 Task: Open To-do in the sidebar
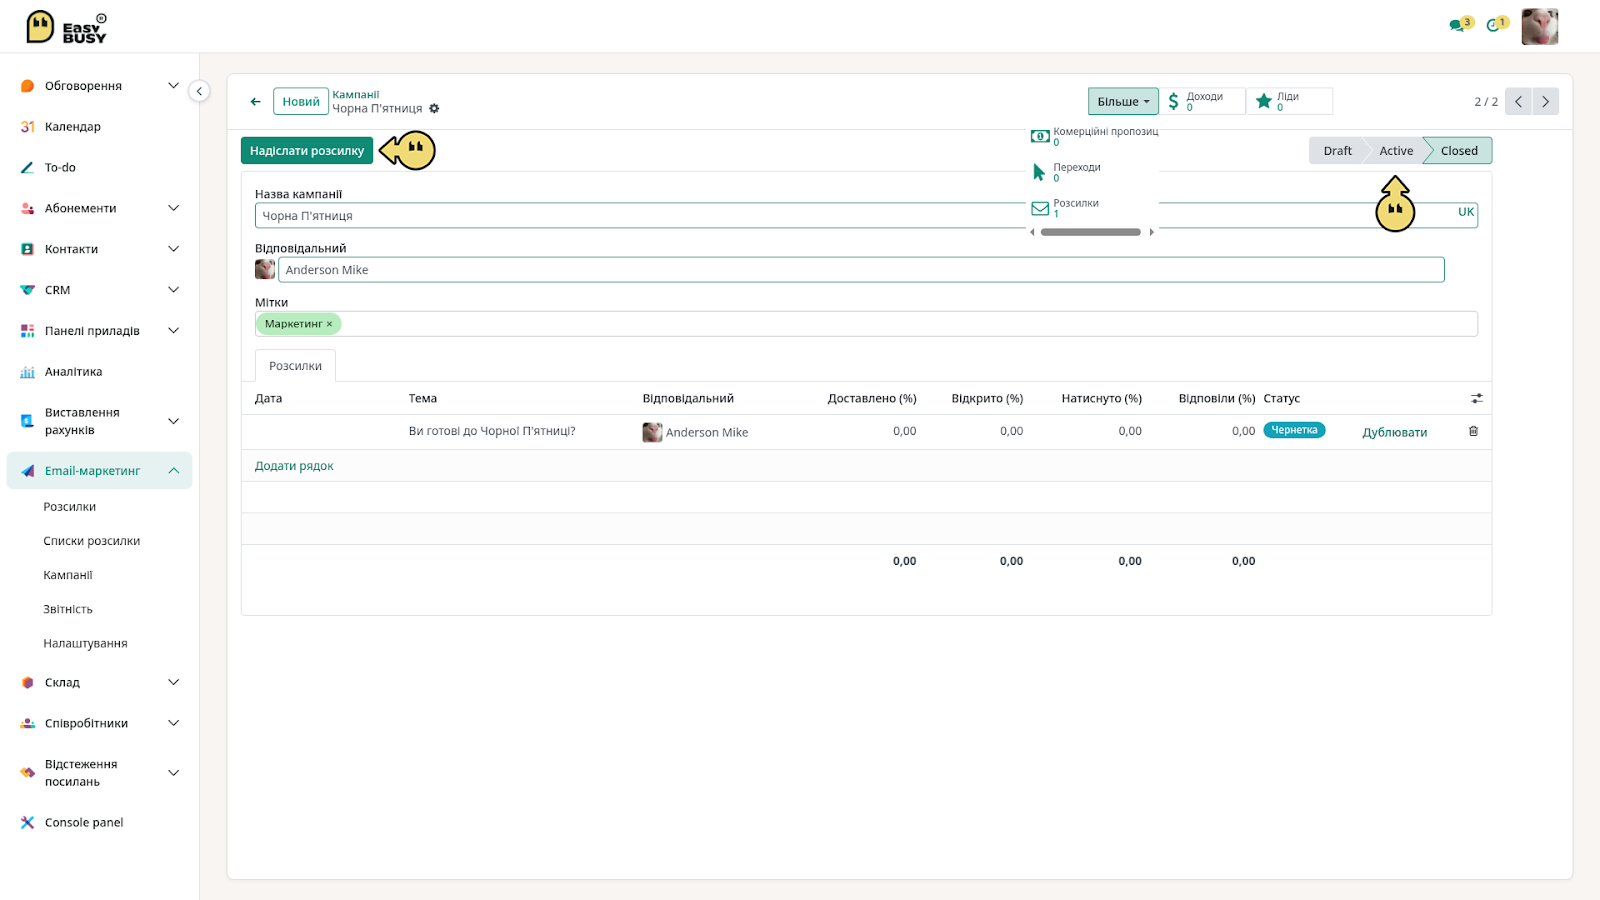click(60, 168)
